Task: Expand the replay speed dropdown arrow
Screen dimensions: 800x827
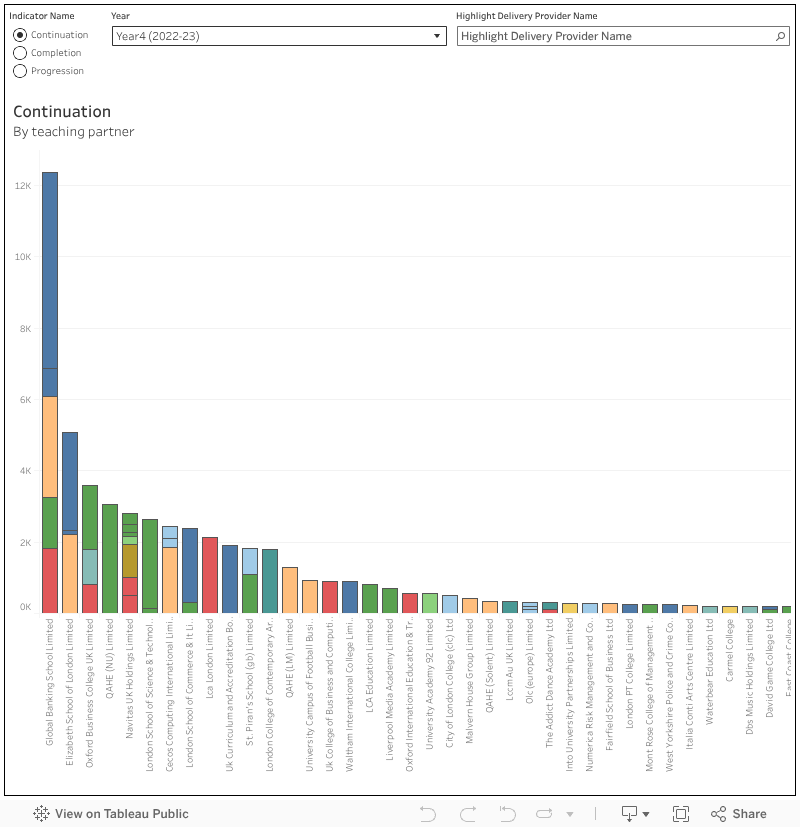Action: tap(570, 814)
